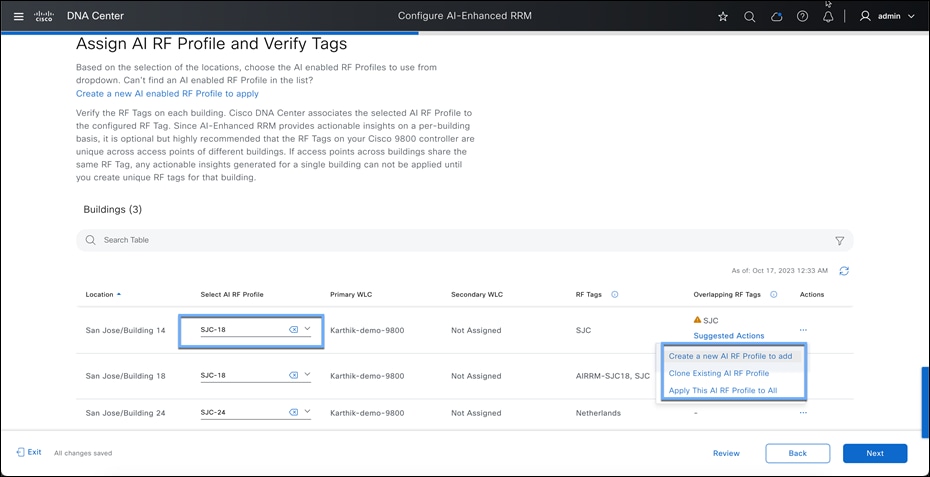Clear the AI RF profile for Building 18
Image resolution: width=930 pixels, height=477 pixels.
pyautogui.click(x=293, y=375)
